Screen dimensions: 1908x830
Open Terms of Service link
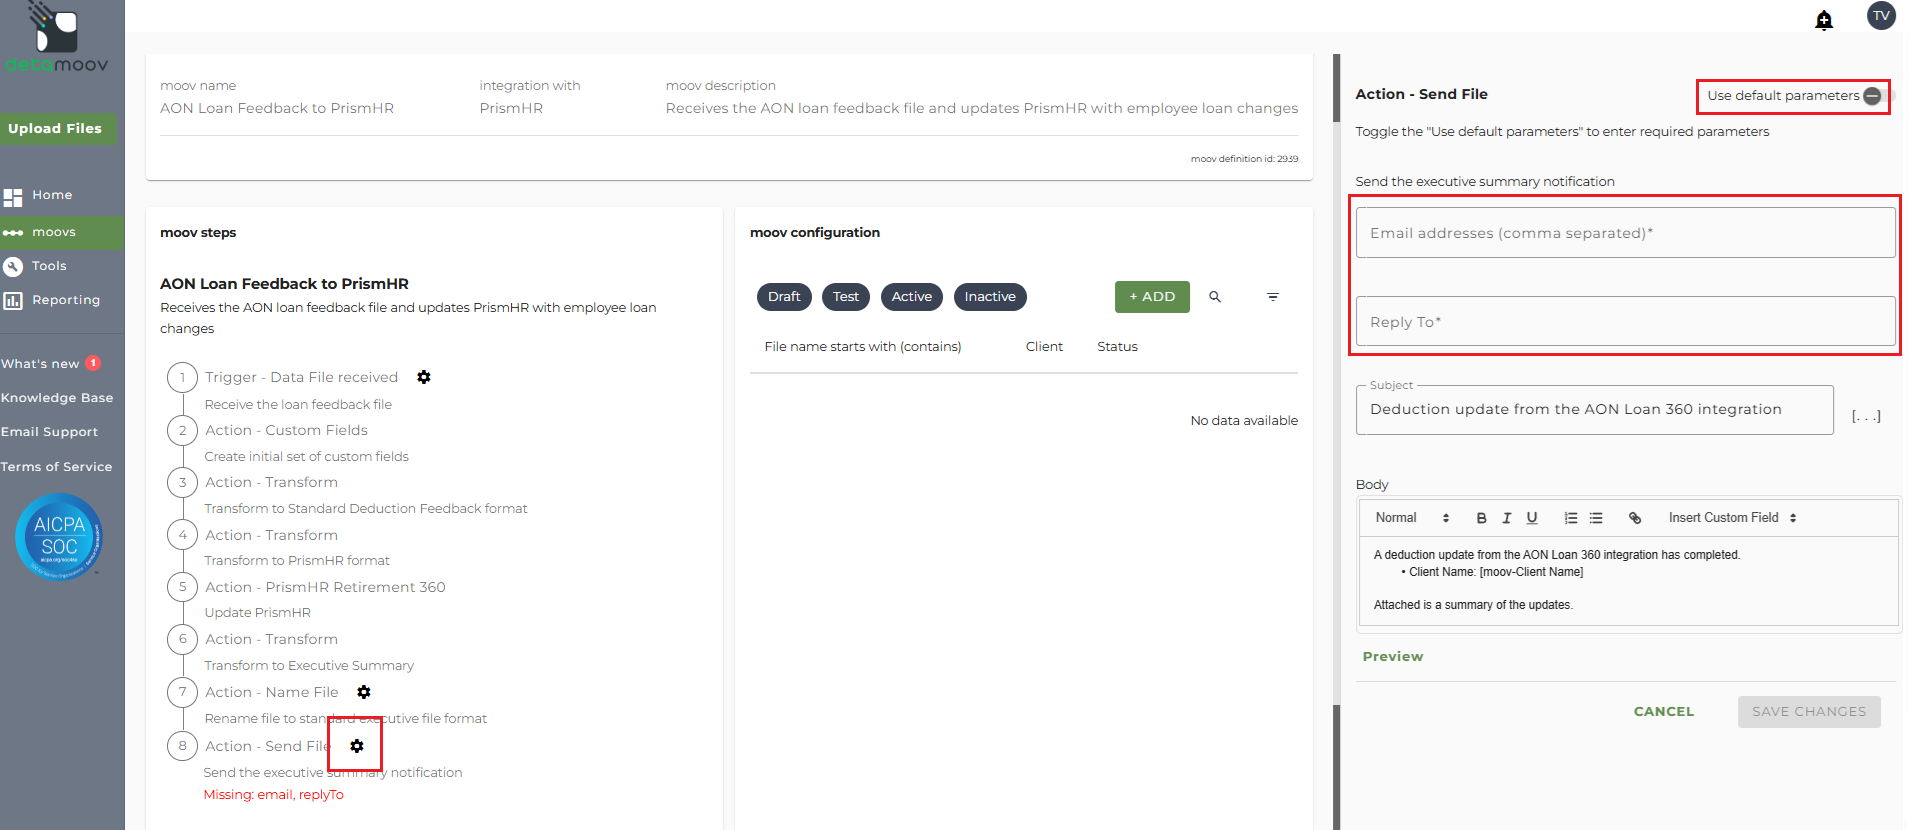coord(57,467)
